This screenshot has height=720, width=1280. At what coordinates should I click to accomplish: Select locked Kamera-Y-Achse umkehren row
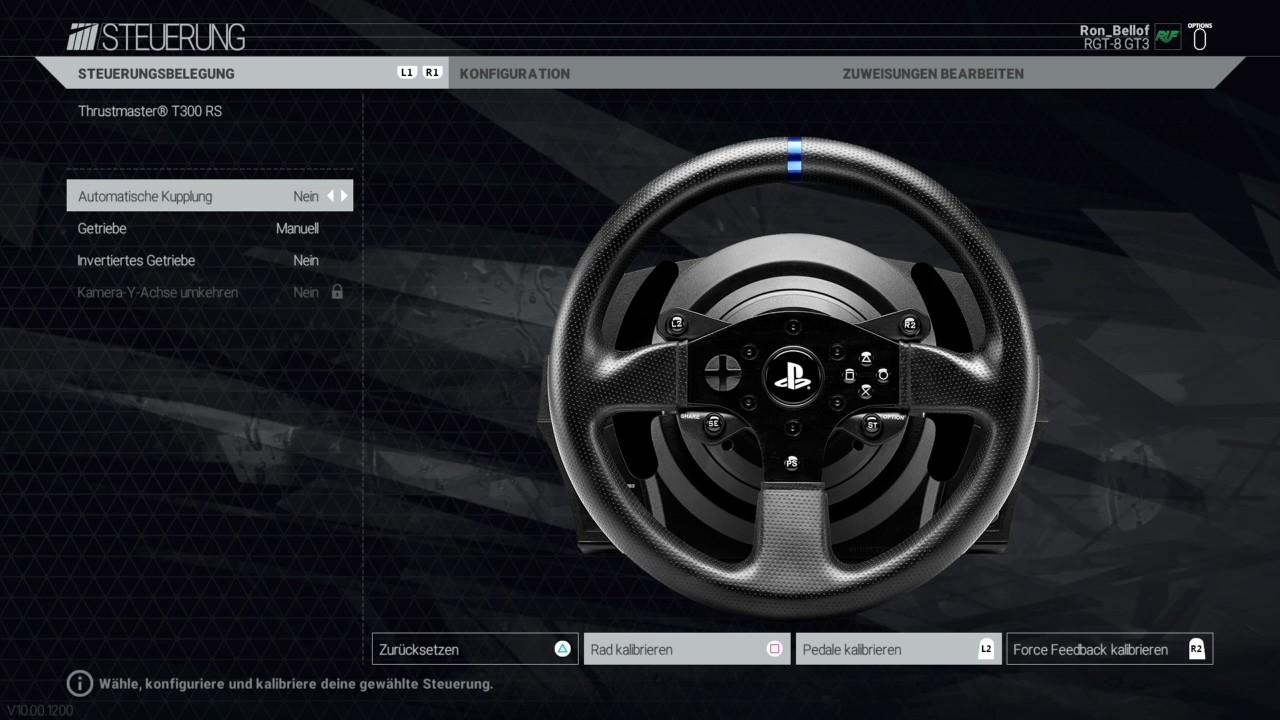coord(210,292)
